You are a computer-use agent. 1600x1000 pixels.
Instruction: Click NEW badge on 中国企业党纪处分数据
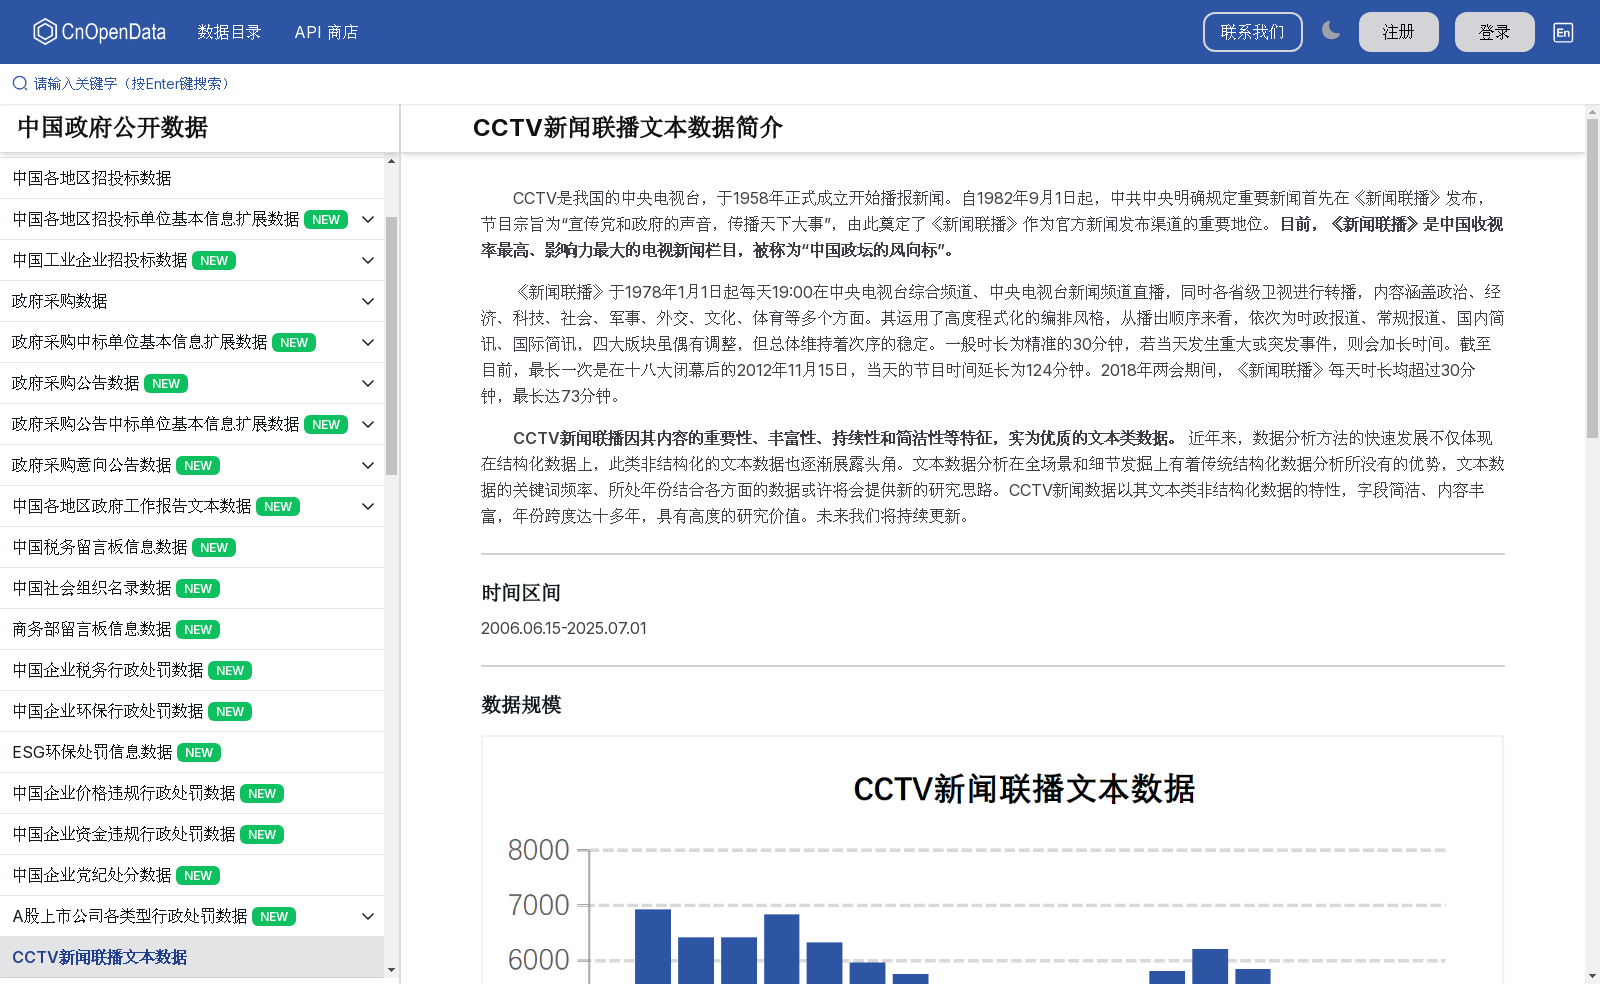tap(198, 875)
